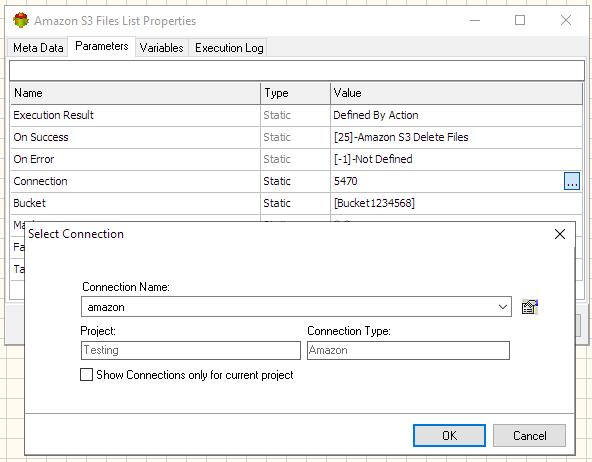The image size is (592, 462).
Task: Click the Defined By Action value
Action: [376, 115]
